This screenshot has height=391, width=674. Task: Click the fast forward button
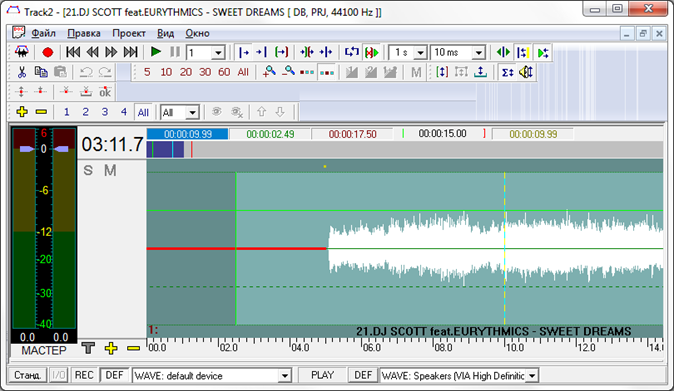(x=111, y=52)
